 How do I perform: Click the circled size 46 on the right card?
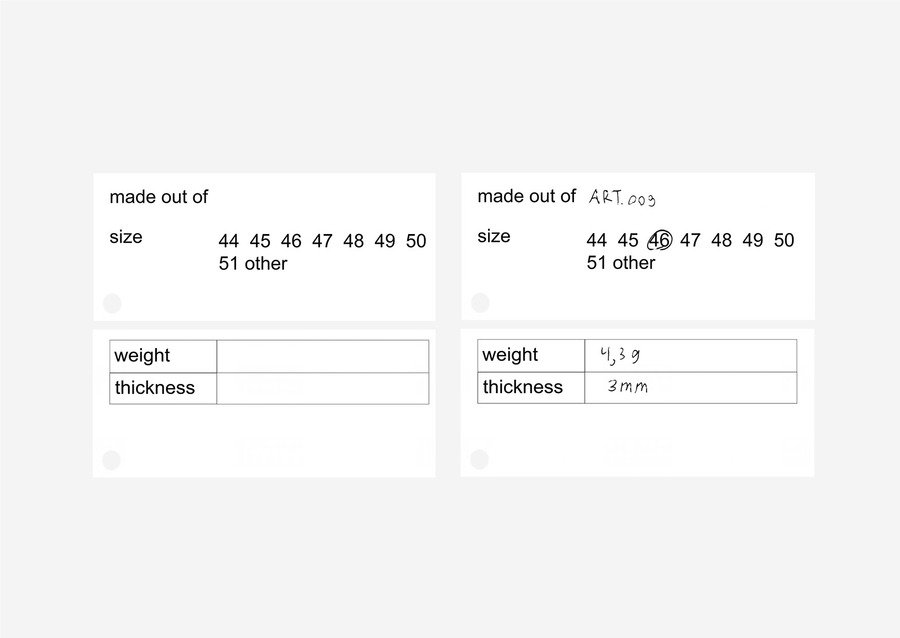tap(660, 240)
